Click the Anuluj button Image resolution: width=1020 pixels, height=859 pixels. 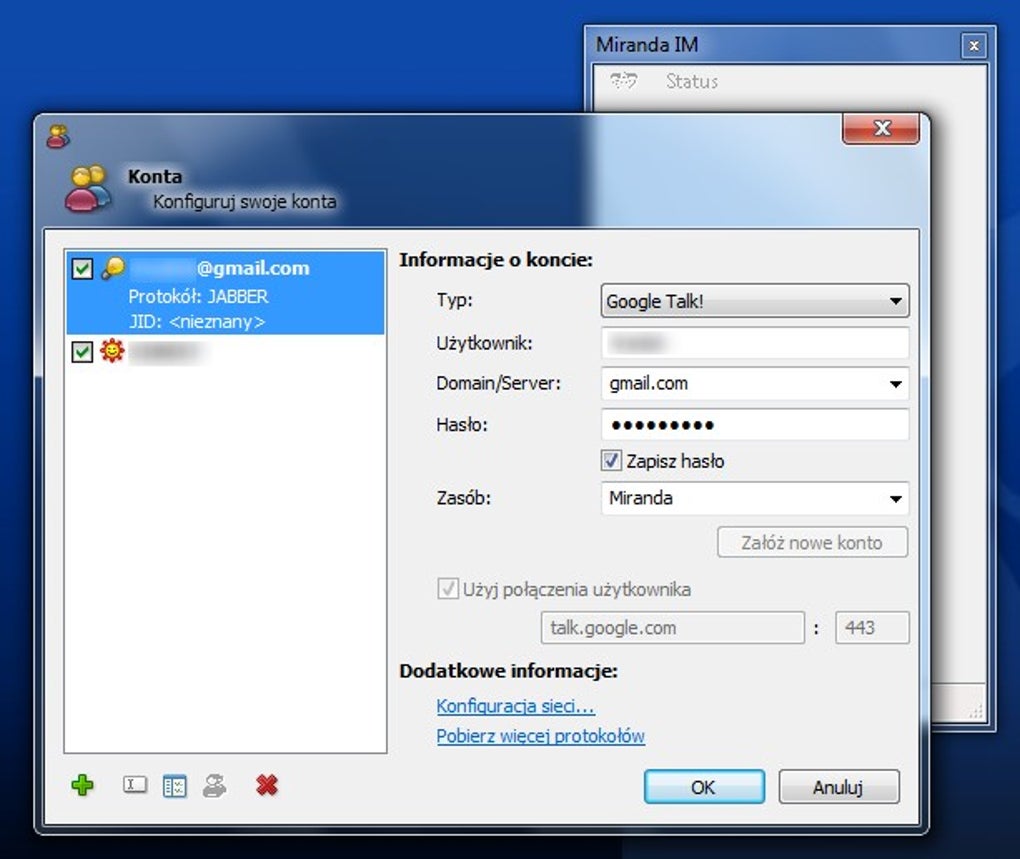(x=839, y=787)
